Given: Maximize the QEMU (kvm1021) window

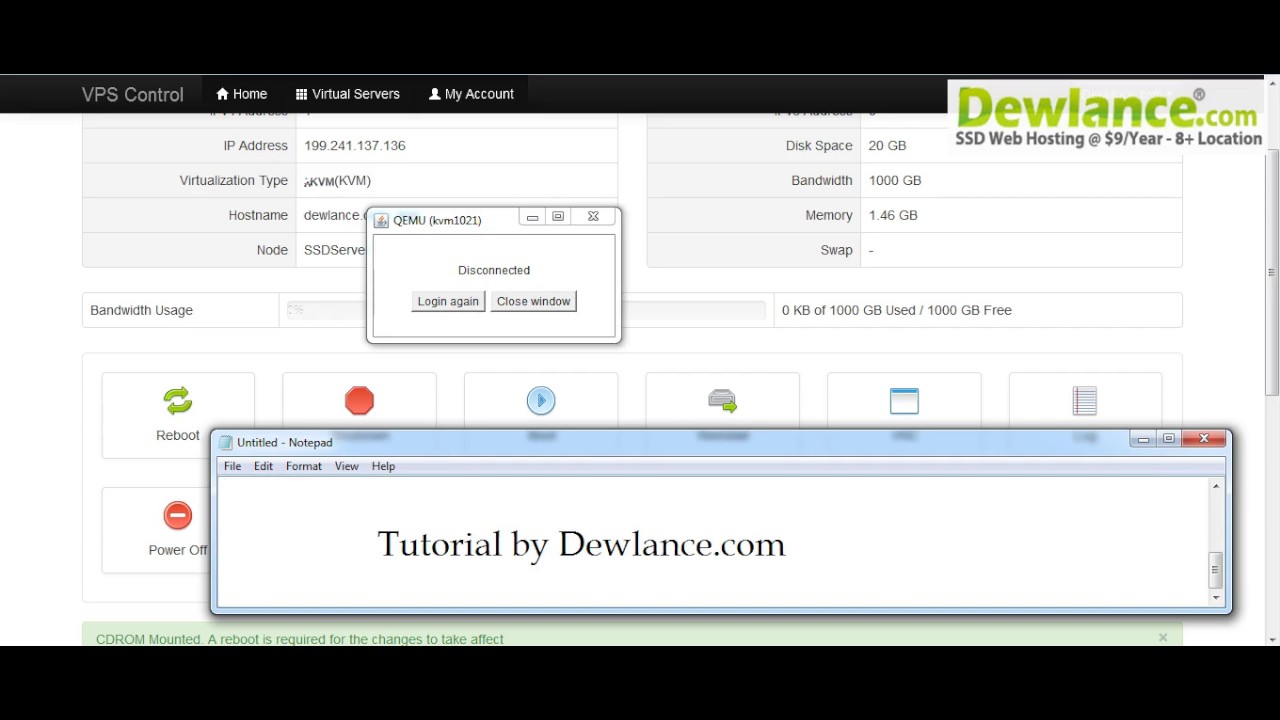Looking at the screenshot, I should (x=558, y=217).
